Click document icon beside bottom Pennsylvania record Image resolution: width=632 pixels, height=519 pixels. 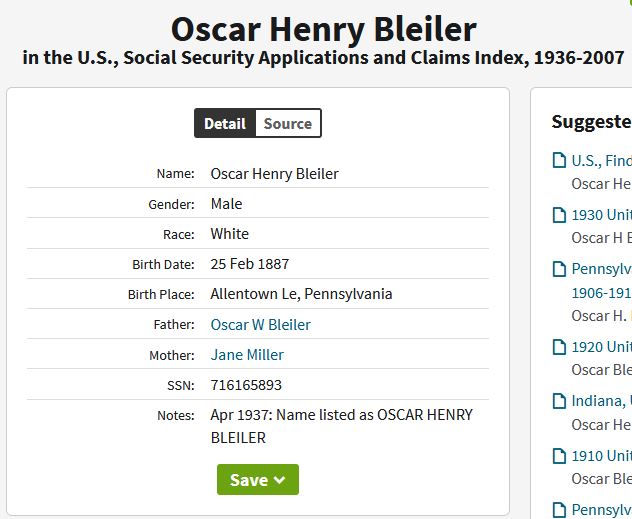[560, 510]
